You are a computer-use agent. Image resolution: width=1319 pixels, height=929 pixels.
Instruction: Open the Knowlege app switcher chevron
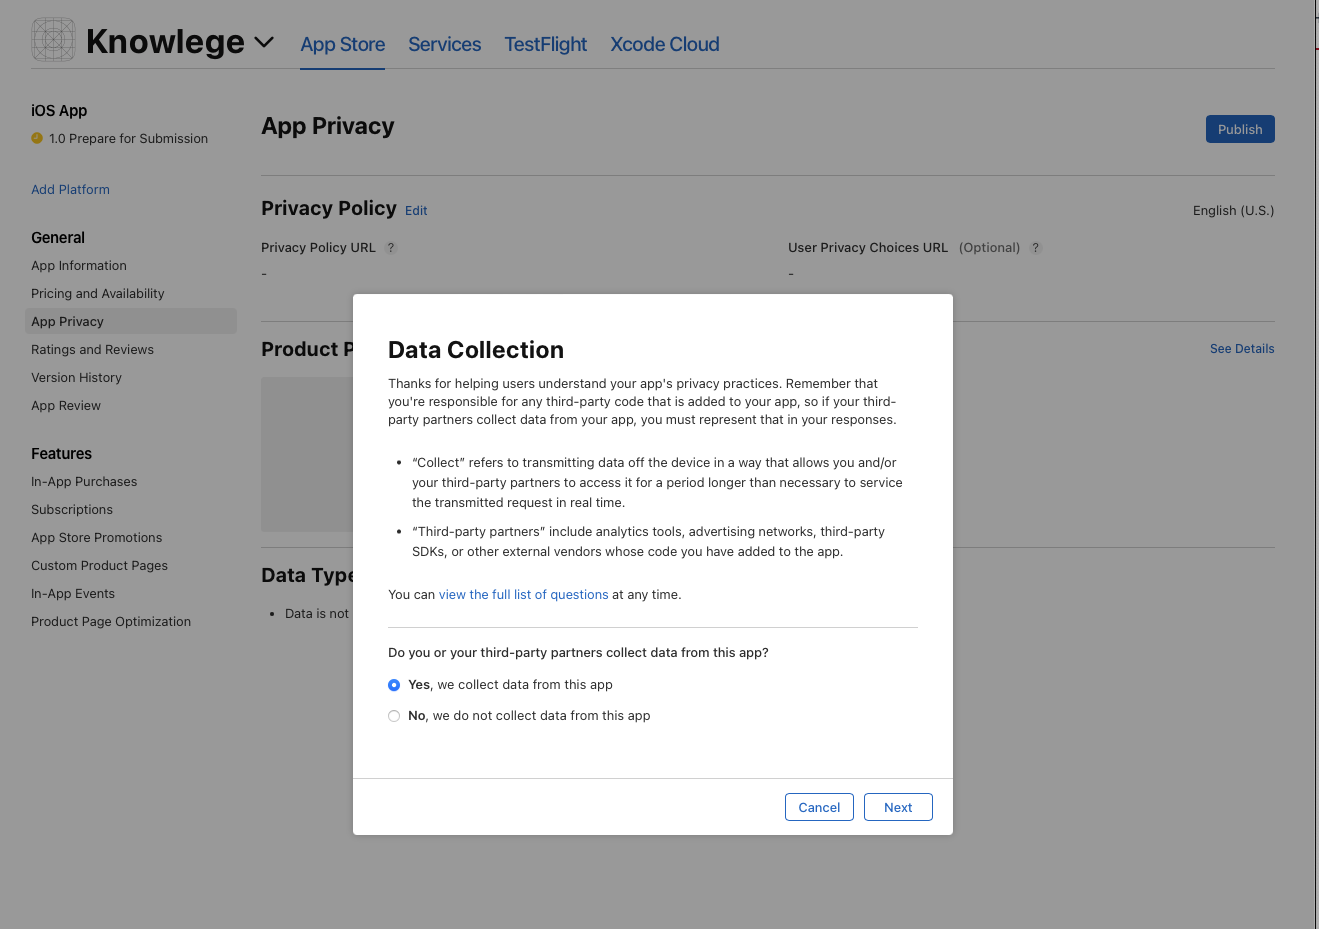[x=264, y=42]
